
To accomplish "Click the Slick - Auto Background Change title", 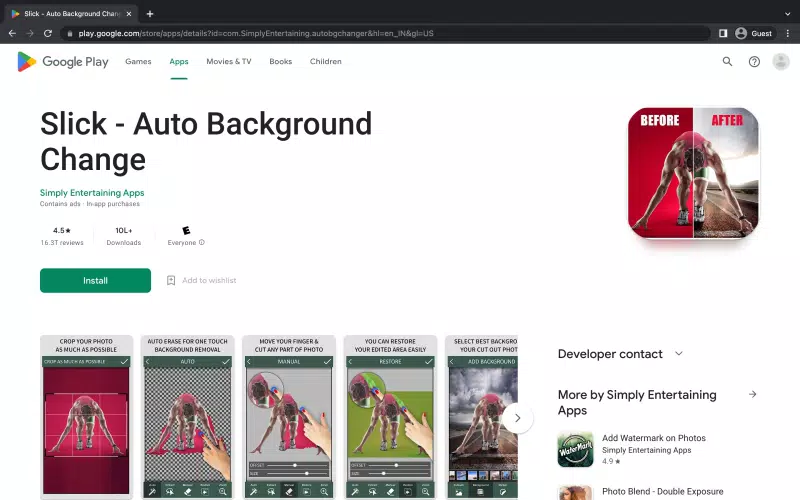I will click(x=206, y=141).
